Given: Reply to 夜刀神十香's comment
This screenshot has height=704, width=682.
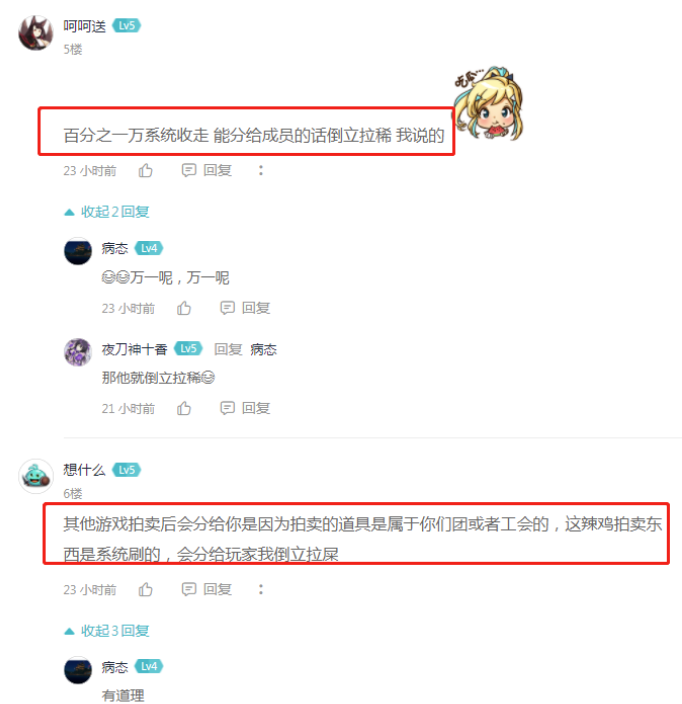Looking at the screenshot, I should point(245,409).
